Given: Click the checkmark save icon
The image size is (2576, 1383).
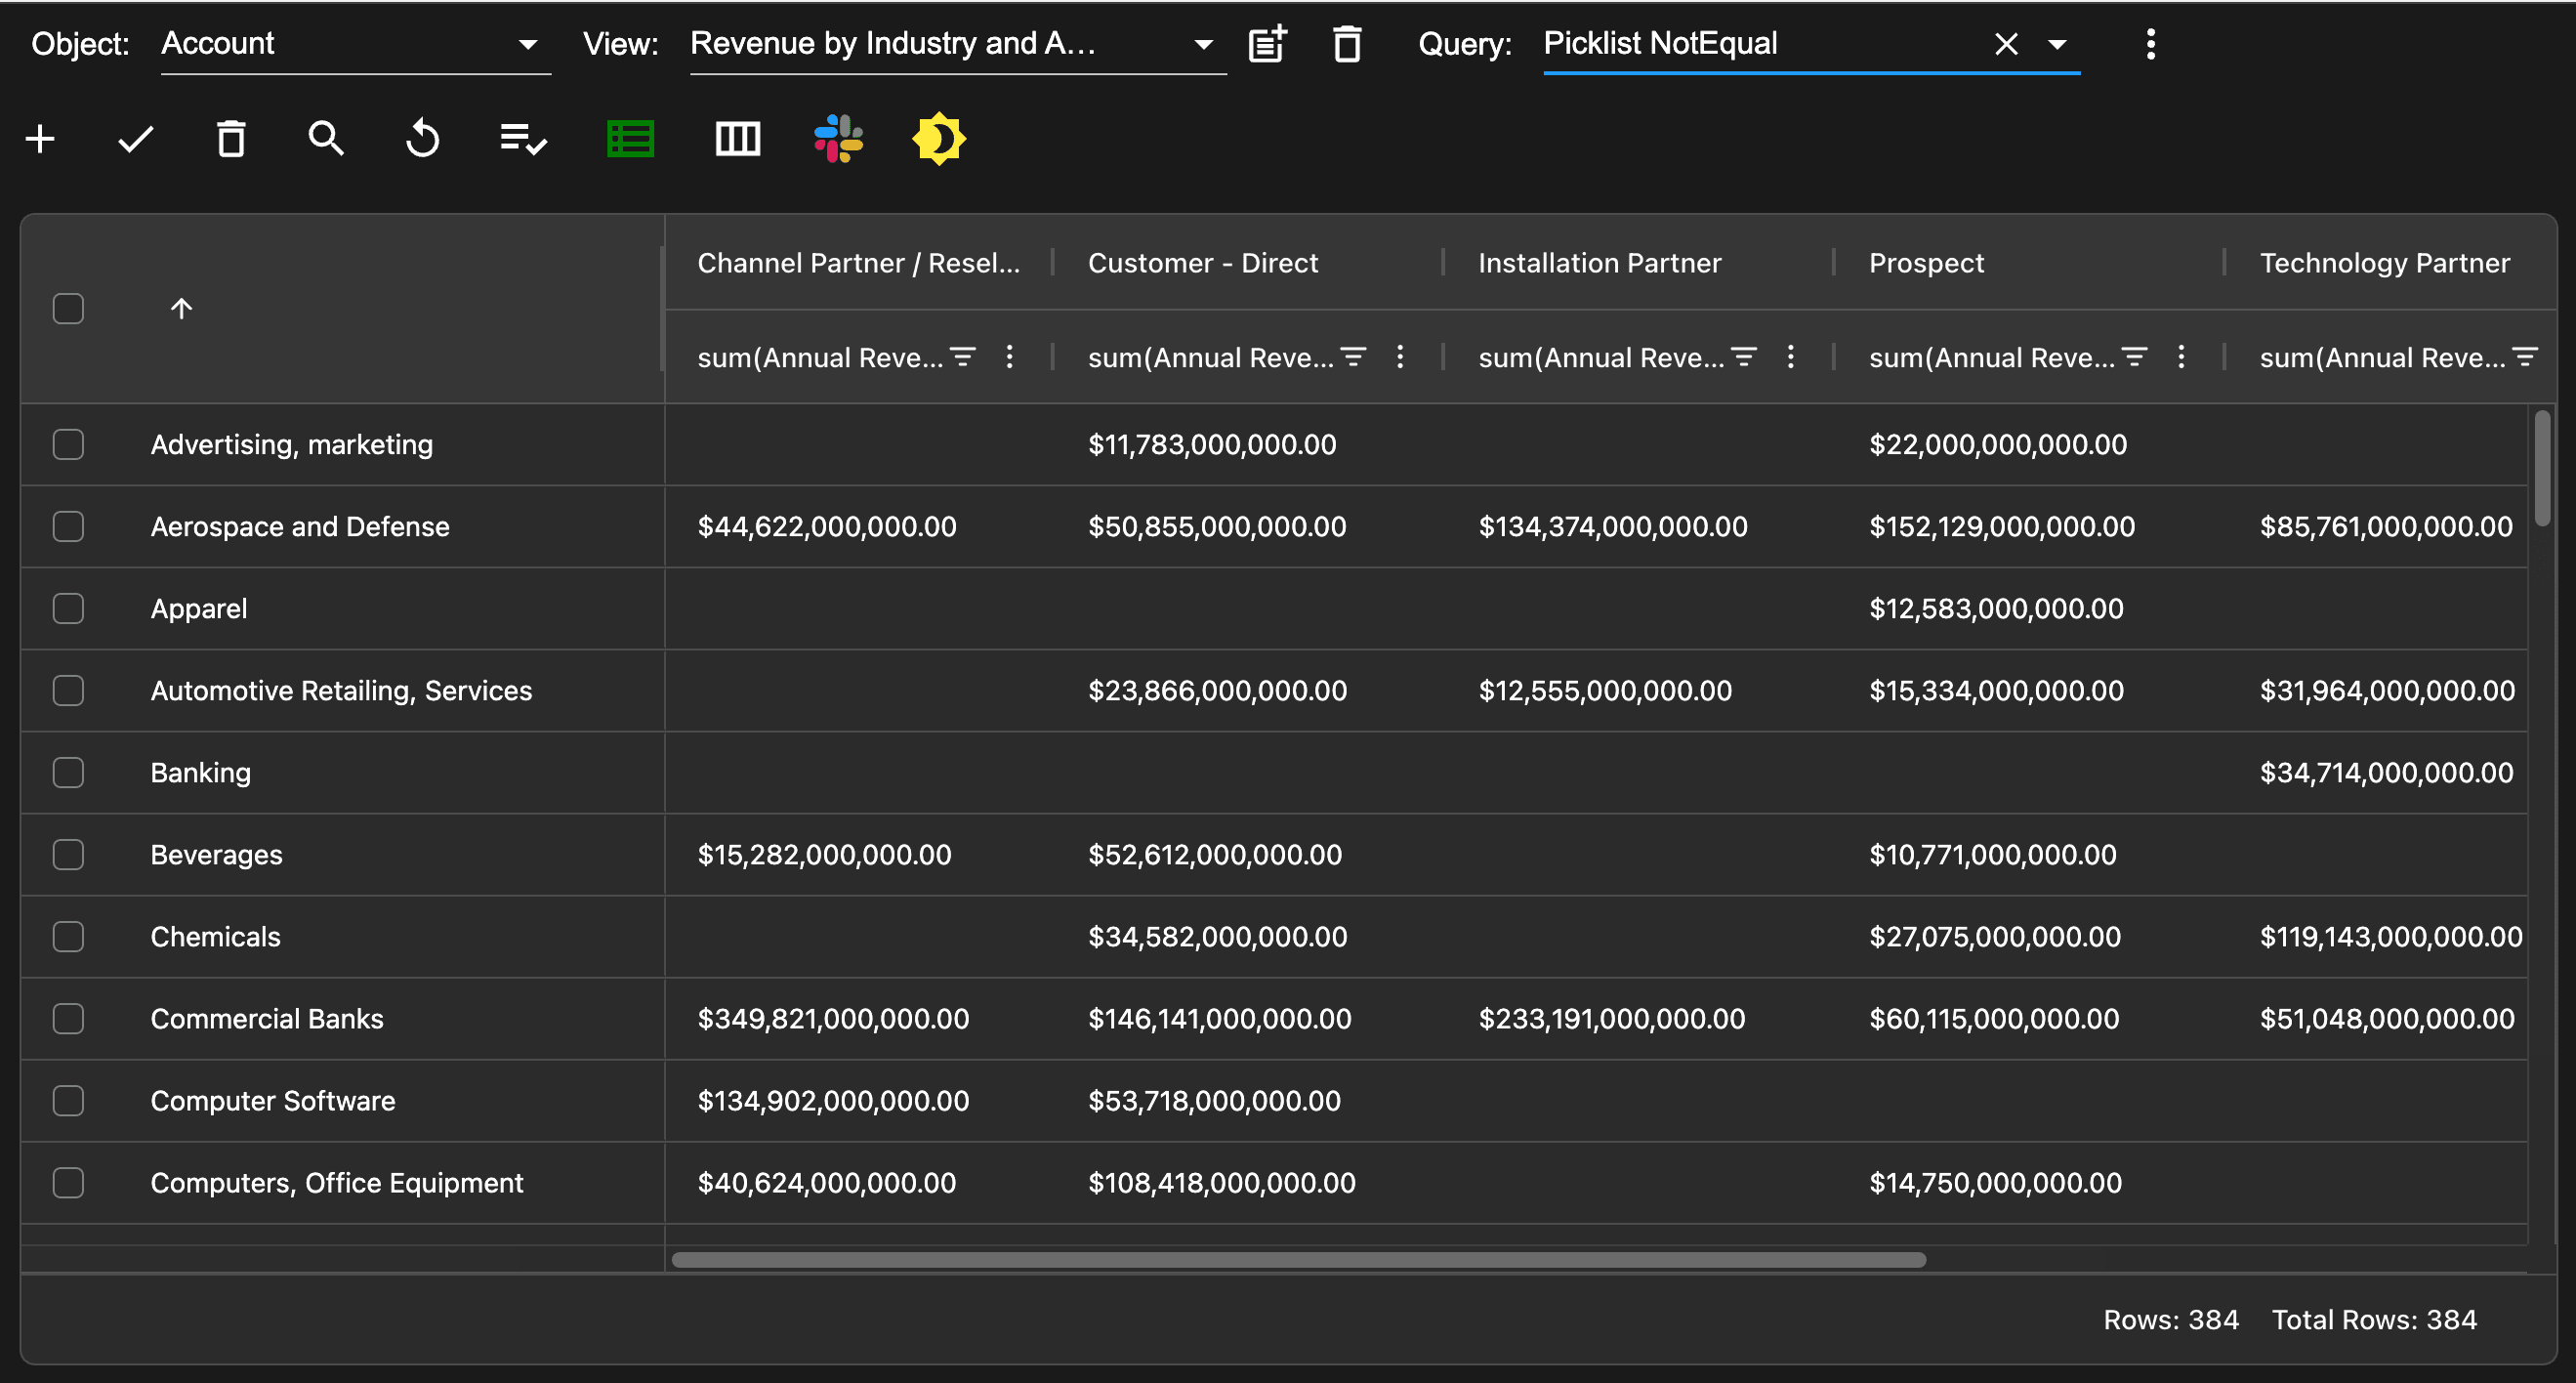Looking at the screenshot, I should pyautogui.click(x=135, y=139).
